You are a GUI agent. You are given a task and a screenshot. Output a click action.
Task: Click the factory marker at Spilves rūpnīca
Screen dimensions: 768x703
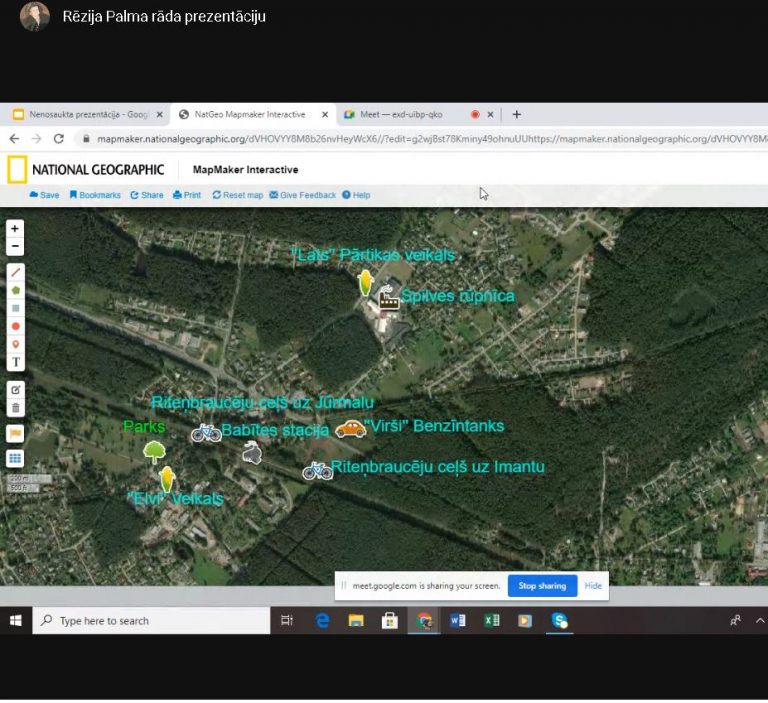(388, 298)
